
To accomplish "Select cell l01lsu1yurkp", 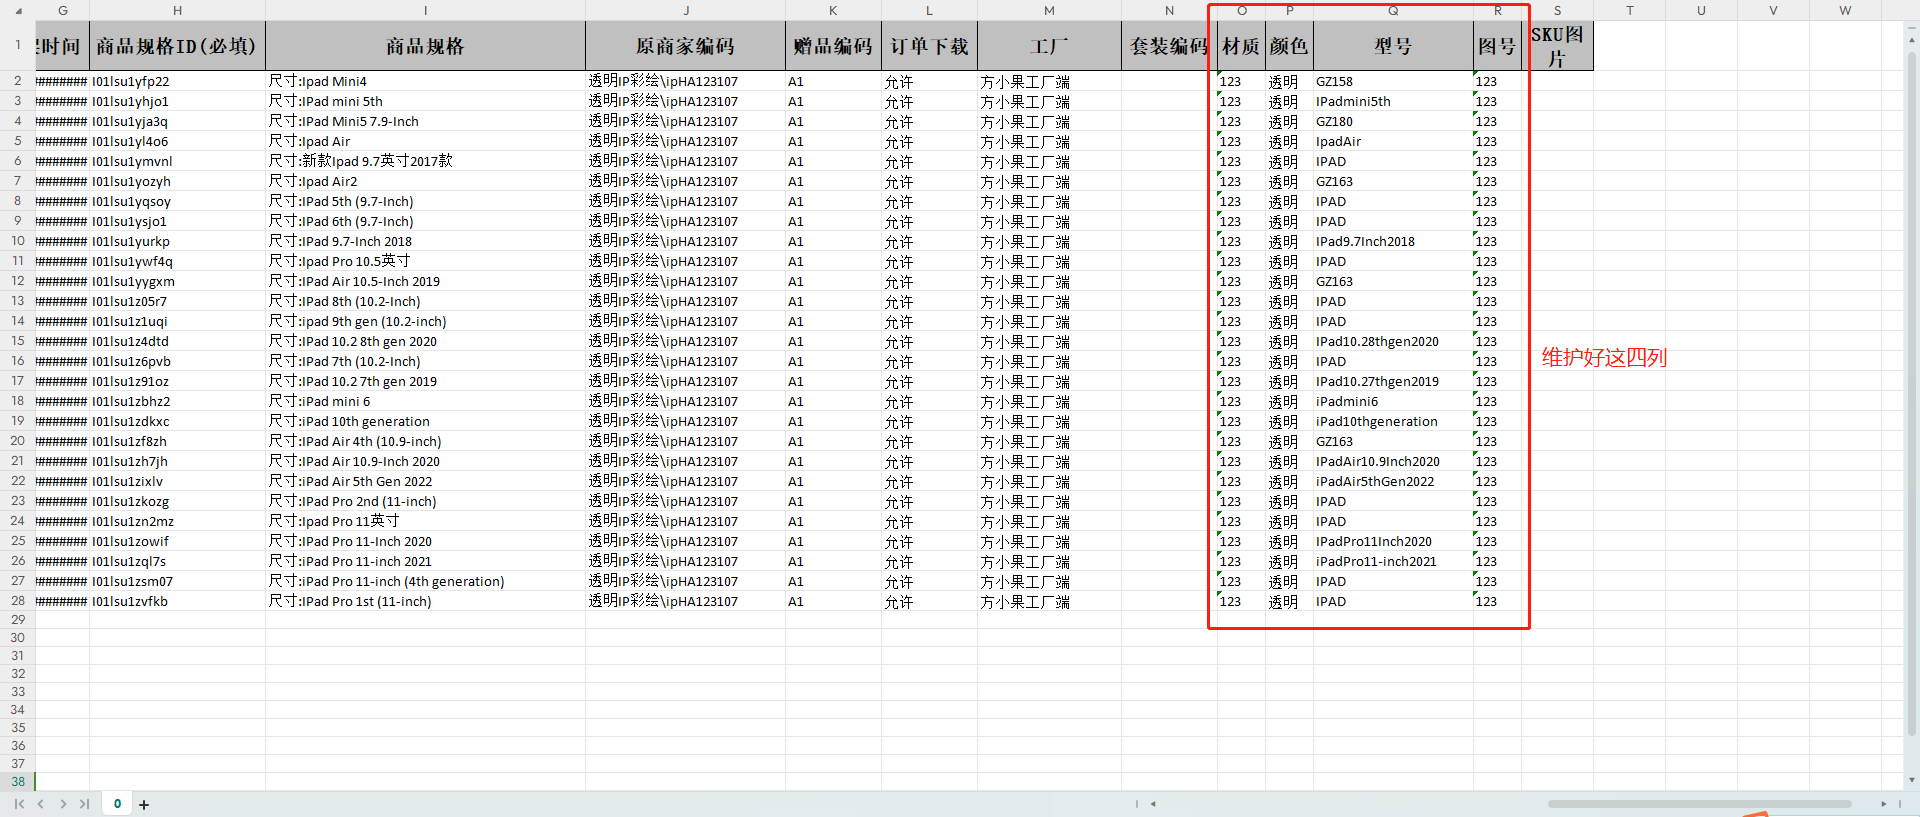I will pyautogui.click(x=177, y=241).
